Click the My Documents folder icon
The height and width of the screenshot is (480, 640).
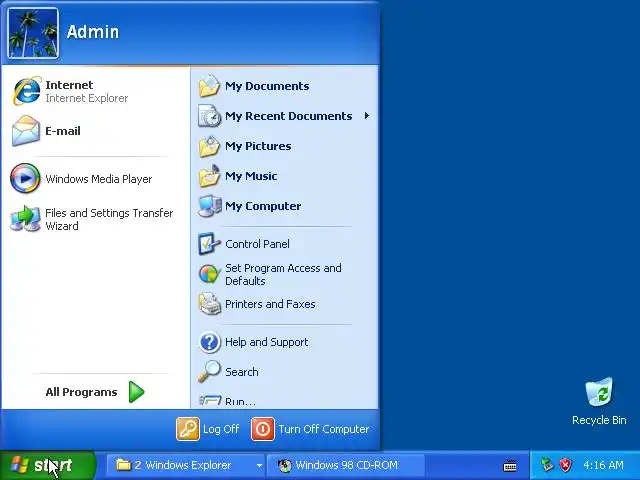(x=209, y=86)
